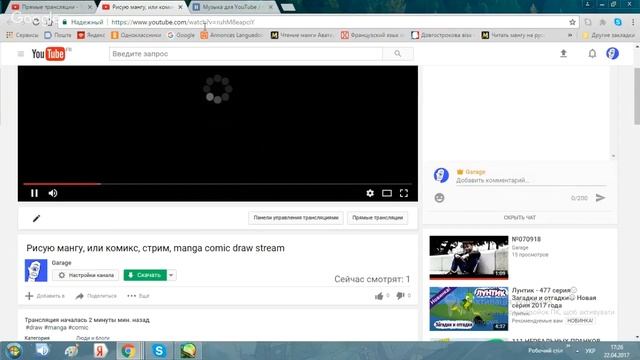Send the chat message arrow
This screenshot has width=640, height=360.
pyautogui.click(x=600, y=198)
